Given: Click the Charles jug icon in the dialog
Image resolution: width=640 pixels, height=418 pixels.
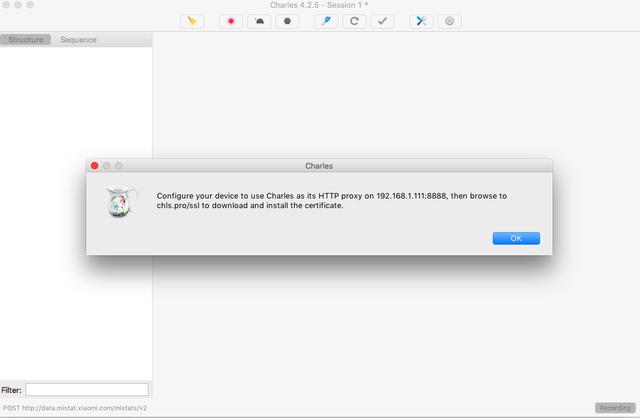Looking at the screenshot, I should click(x=121, y=201).
